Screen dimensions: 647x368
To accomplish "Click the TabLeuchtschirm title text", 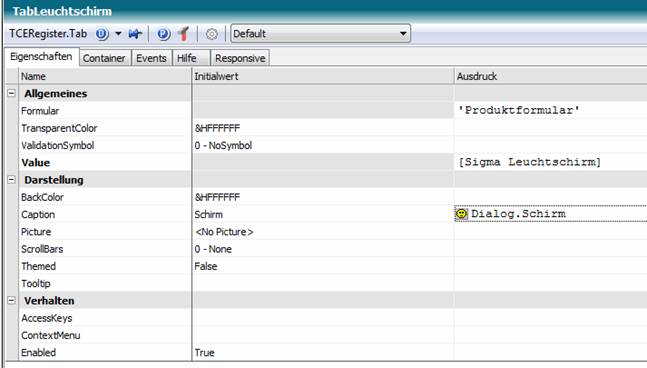I will [62, 11].
